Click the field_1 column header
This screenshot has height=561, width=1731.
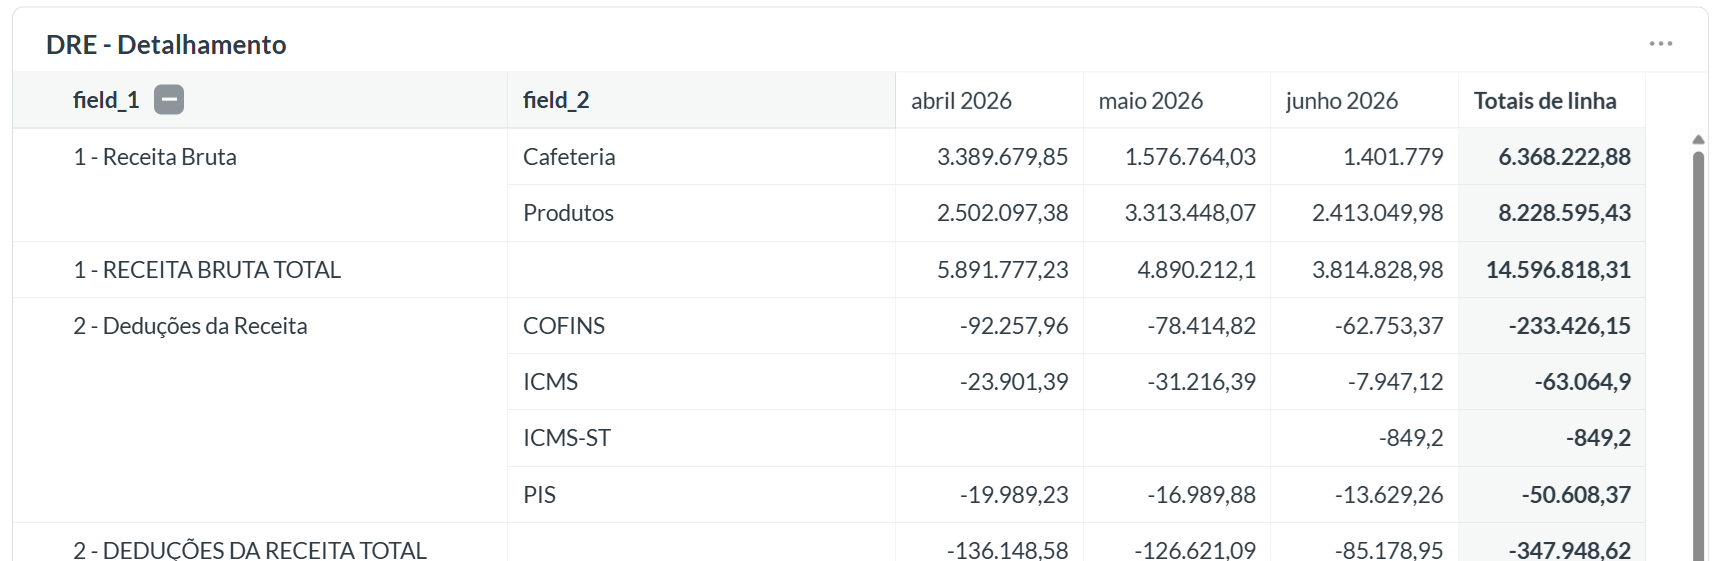(106, 100)
